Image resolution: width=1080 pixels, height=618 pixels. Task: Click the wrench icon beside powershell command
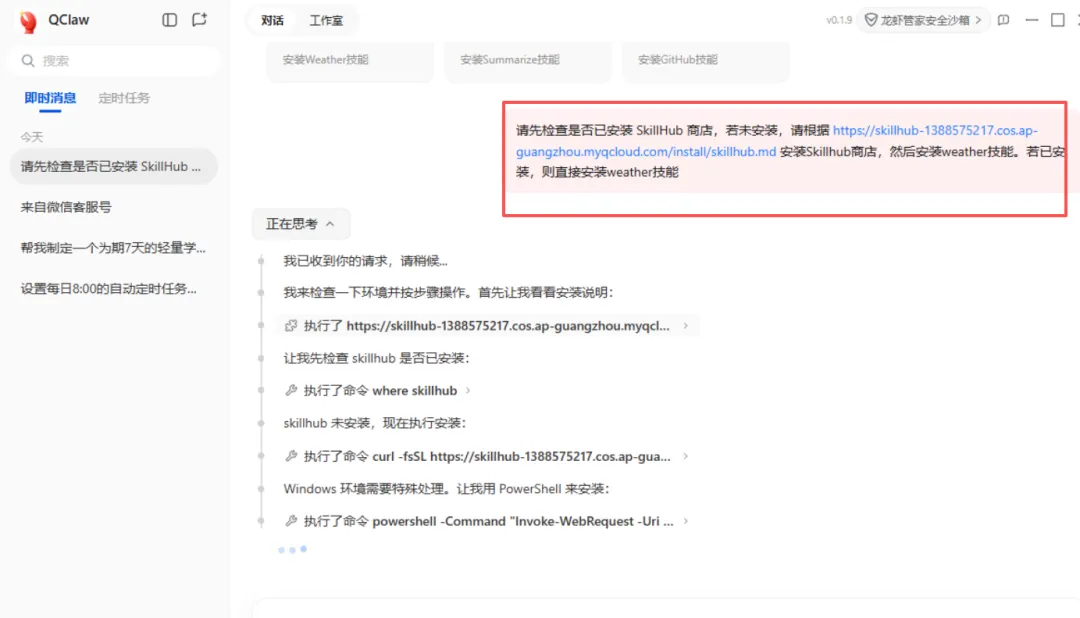pyautogui.click(x=291, y=522)
